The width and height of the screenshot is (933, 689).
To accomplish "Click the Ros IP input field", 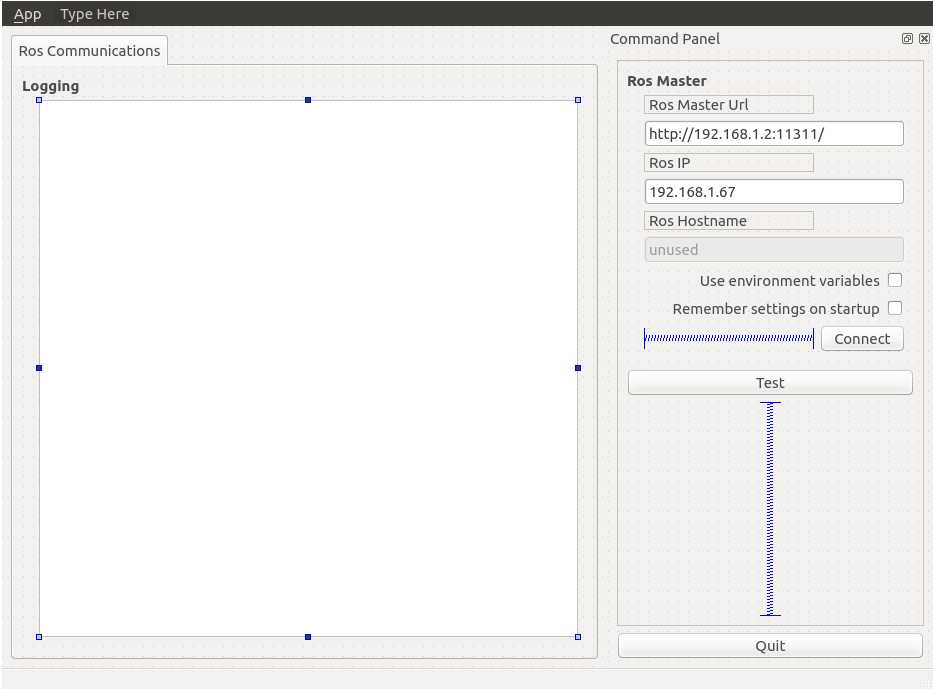I will (774, 192).
